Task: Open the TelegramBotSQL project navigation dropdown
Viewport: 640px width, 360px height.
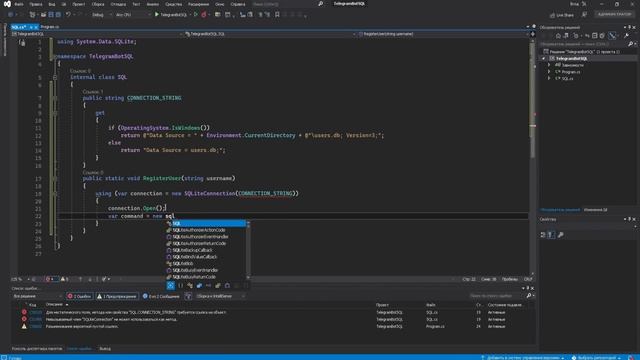Action: 97,34
